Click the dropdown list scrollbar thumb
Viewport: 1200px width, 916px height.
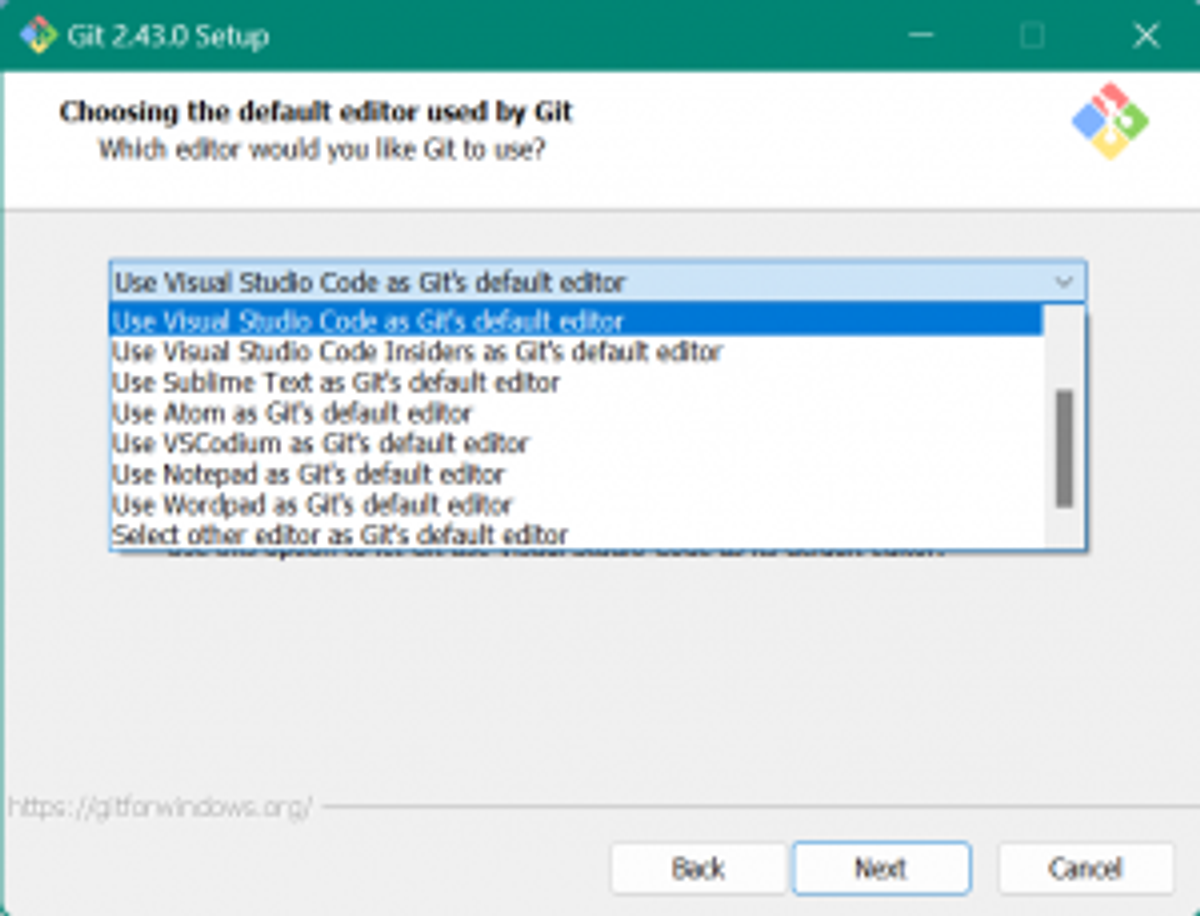pyautogui.click(x=1064, y=448)
